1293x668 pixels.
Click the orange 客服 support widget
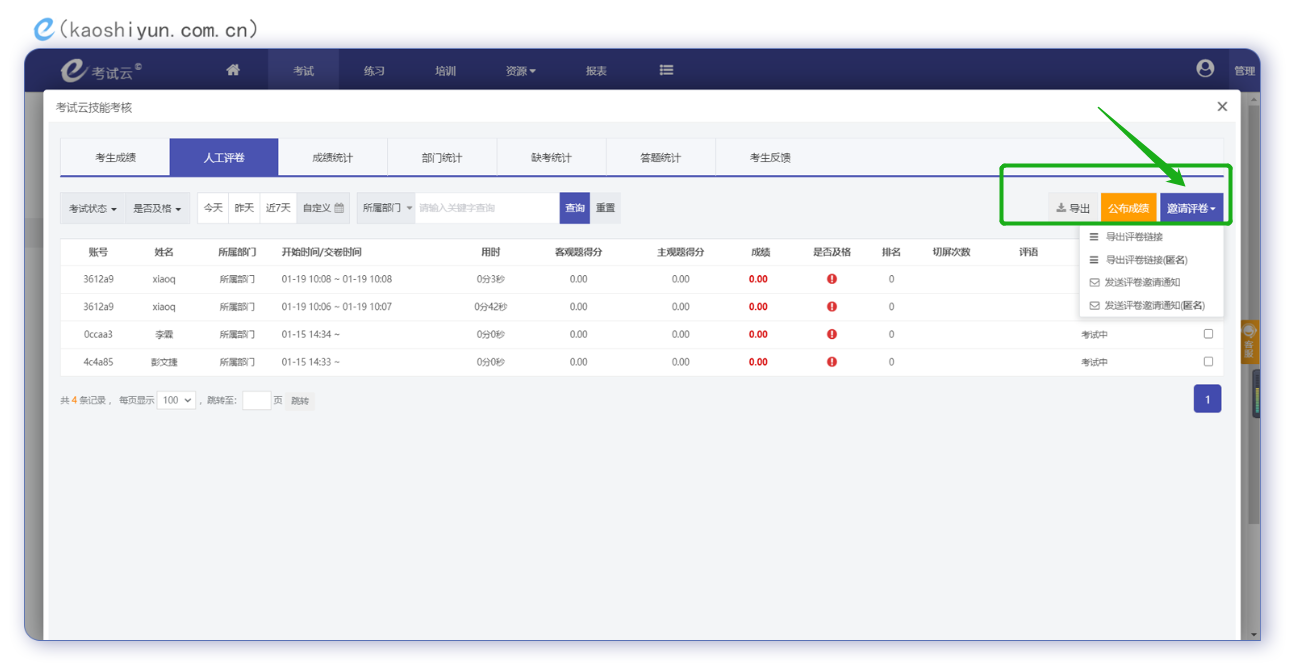(1248, 342)
